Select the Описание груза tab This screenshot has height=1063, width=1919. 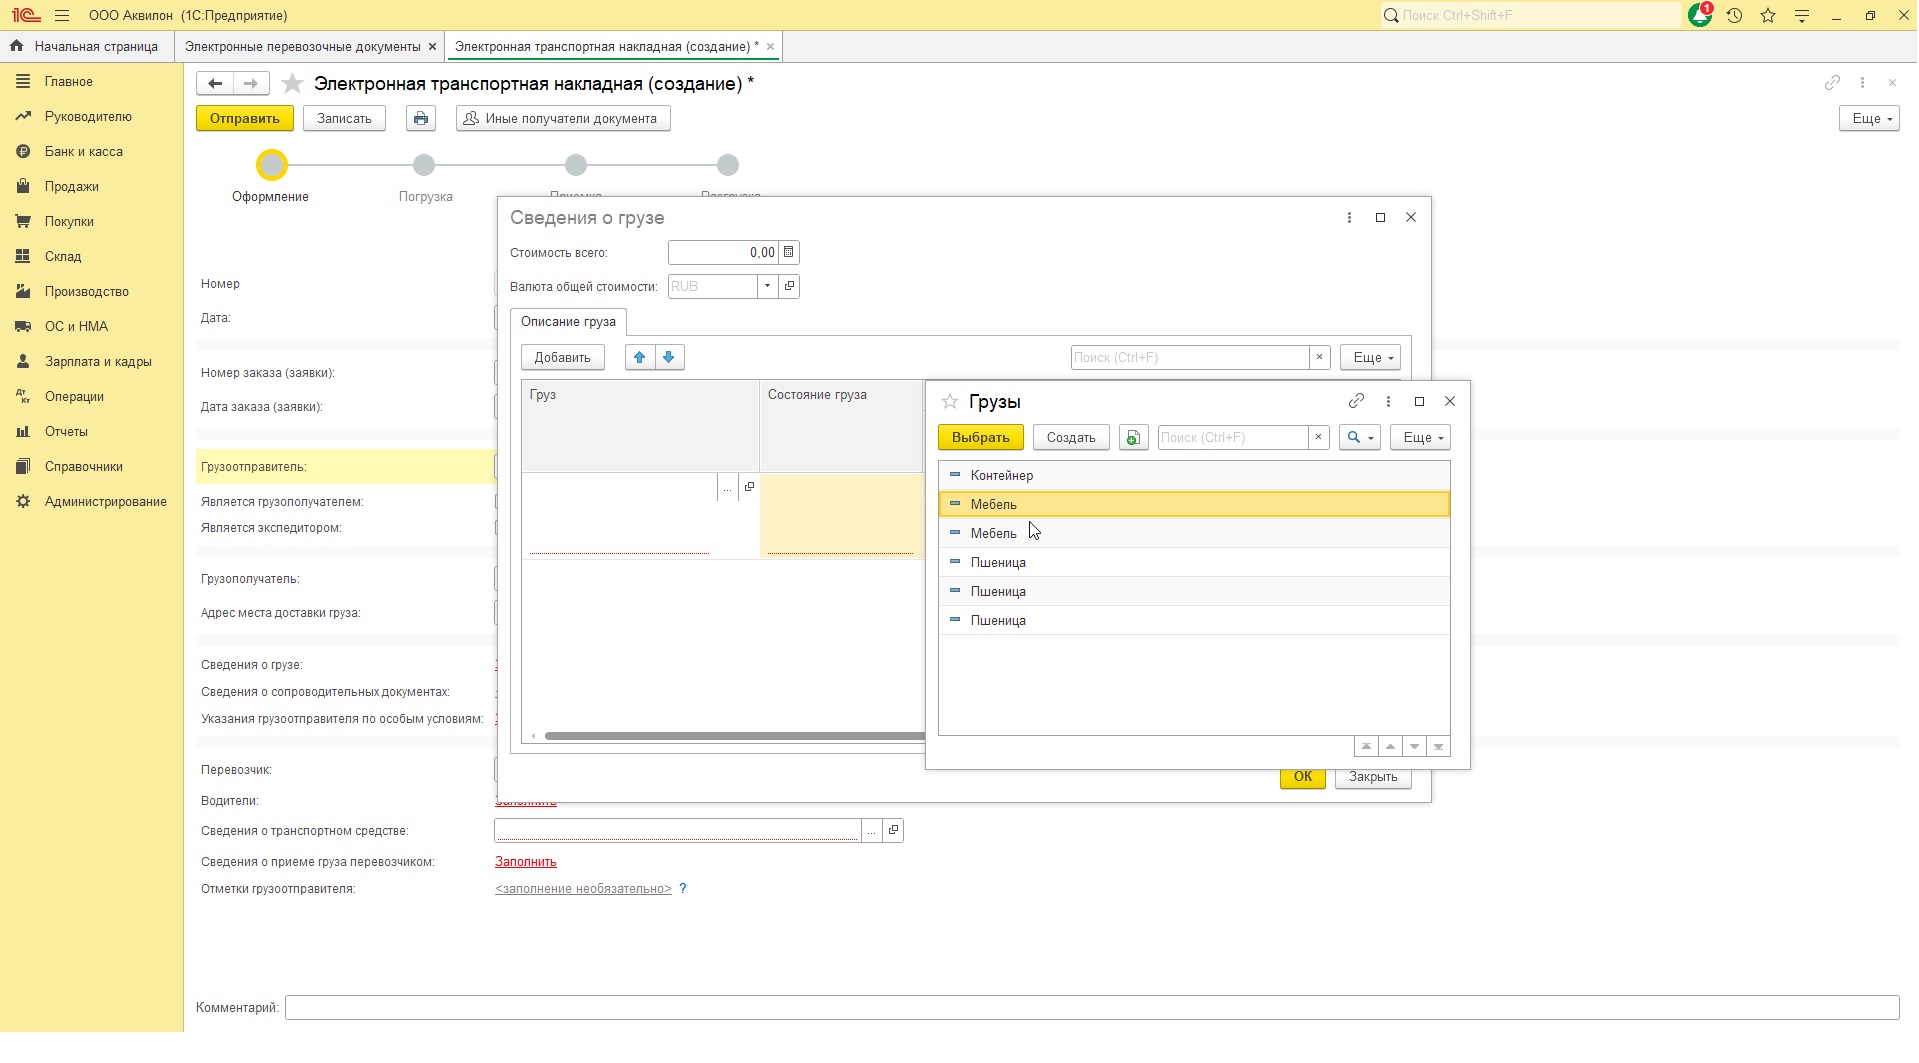tap(568, 322)
